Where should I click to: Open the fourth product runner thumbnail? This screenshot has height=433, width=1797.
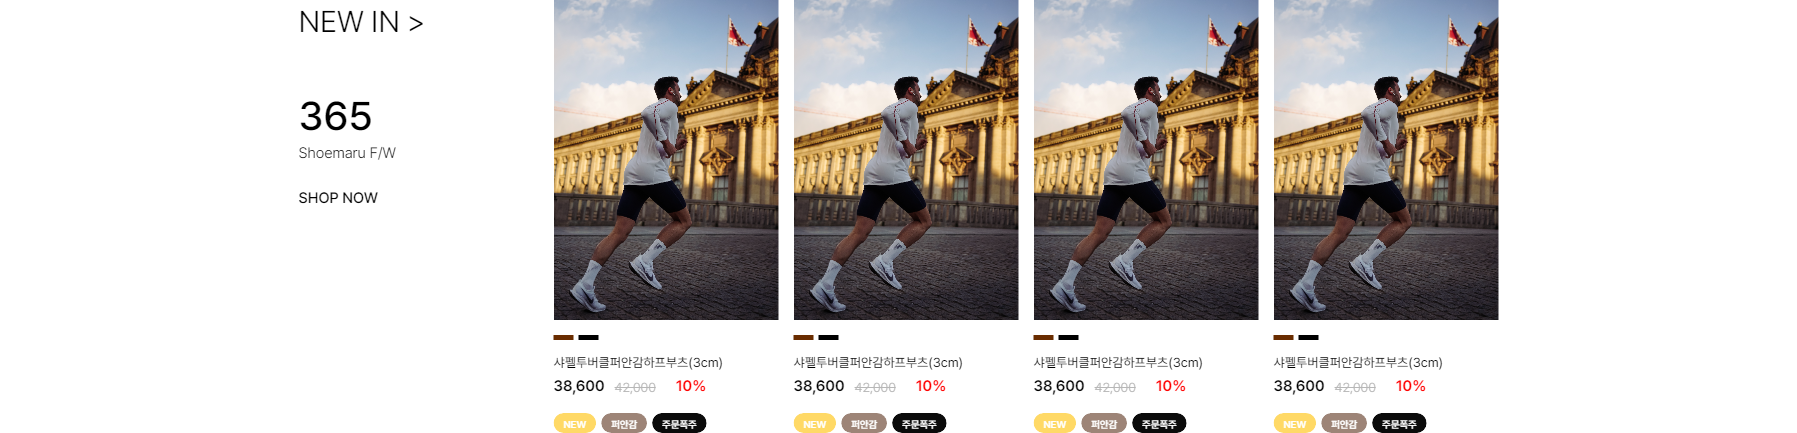pyautogui.click(x=1386, y=160)
